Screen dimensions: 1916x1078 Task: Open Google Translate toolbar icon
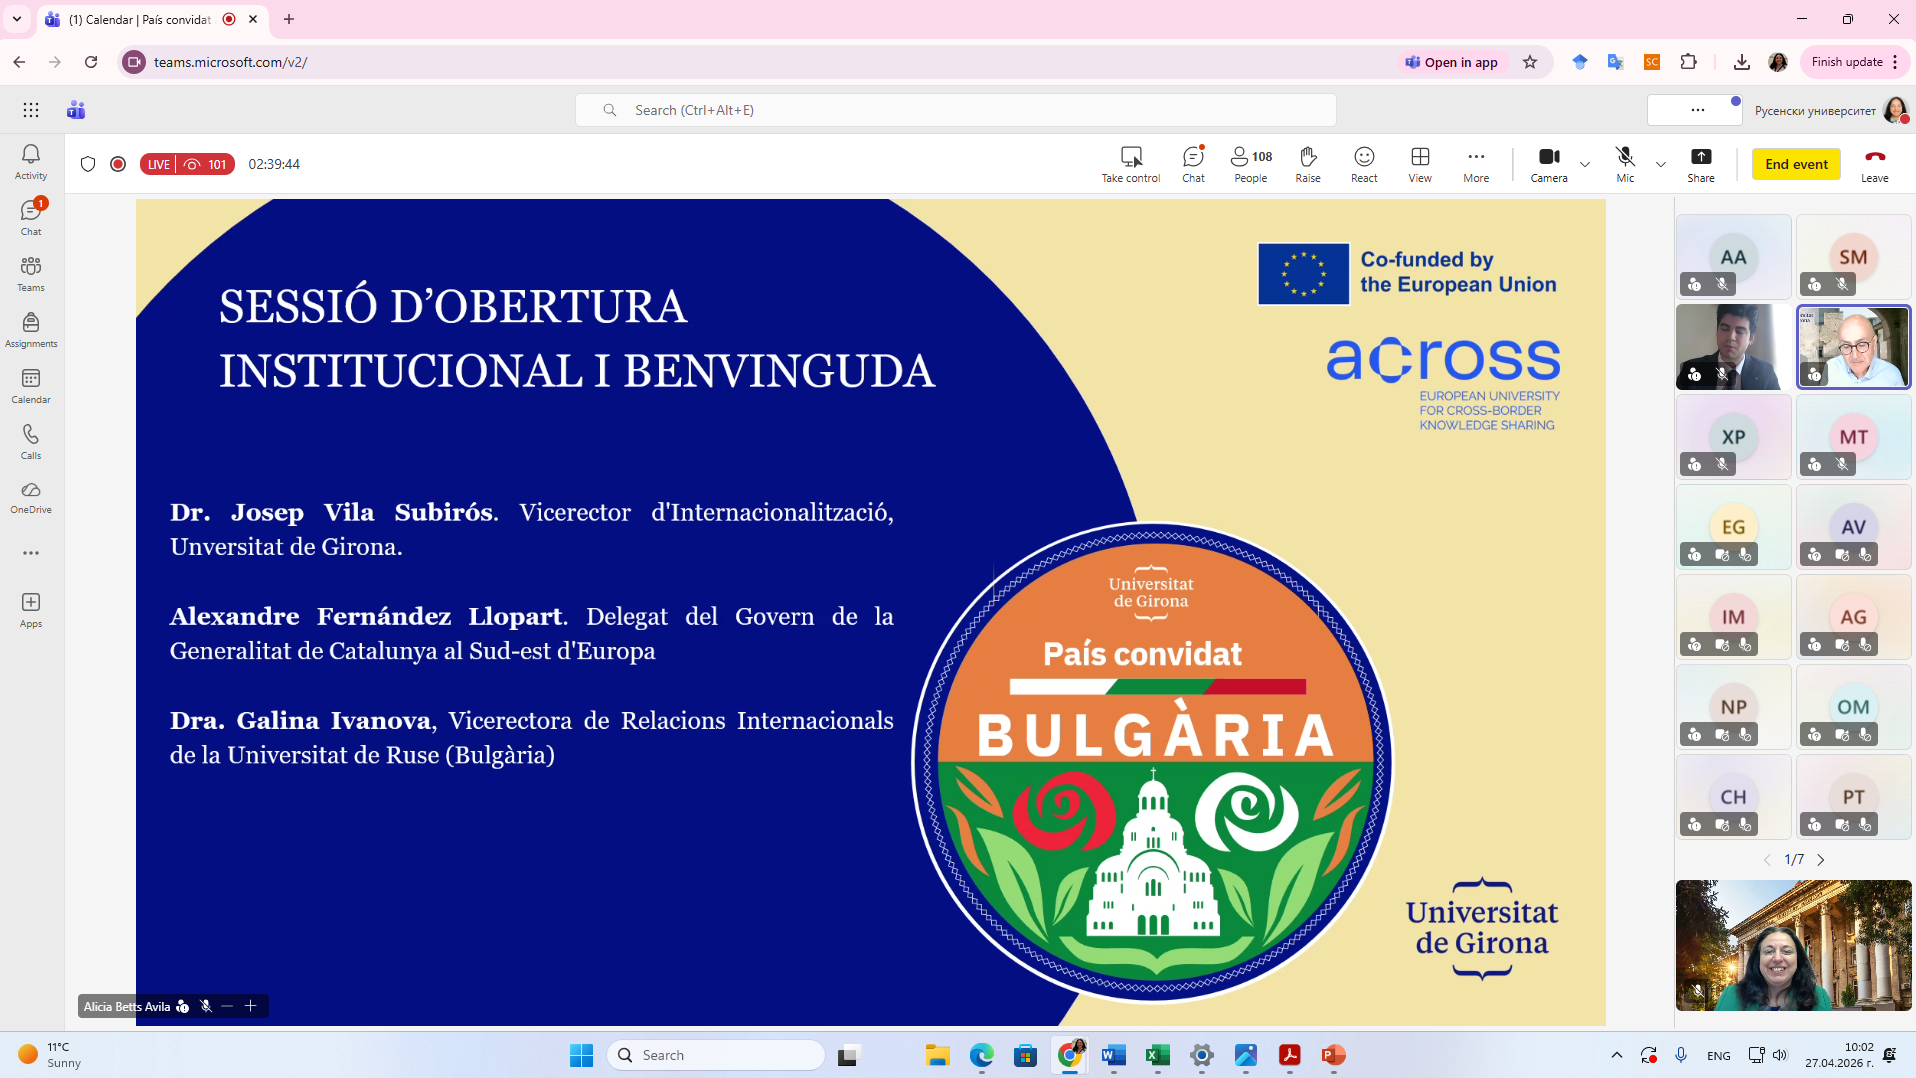pyautogui.click(x=1615, y=62)
